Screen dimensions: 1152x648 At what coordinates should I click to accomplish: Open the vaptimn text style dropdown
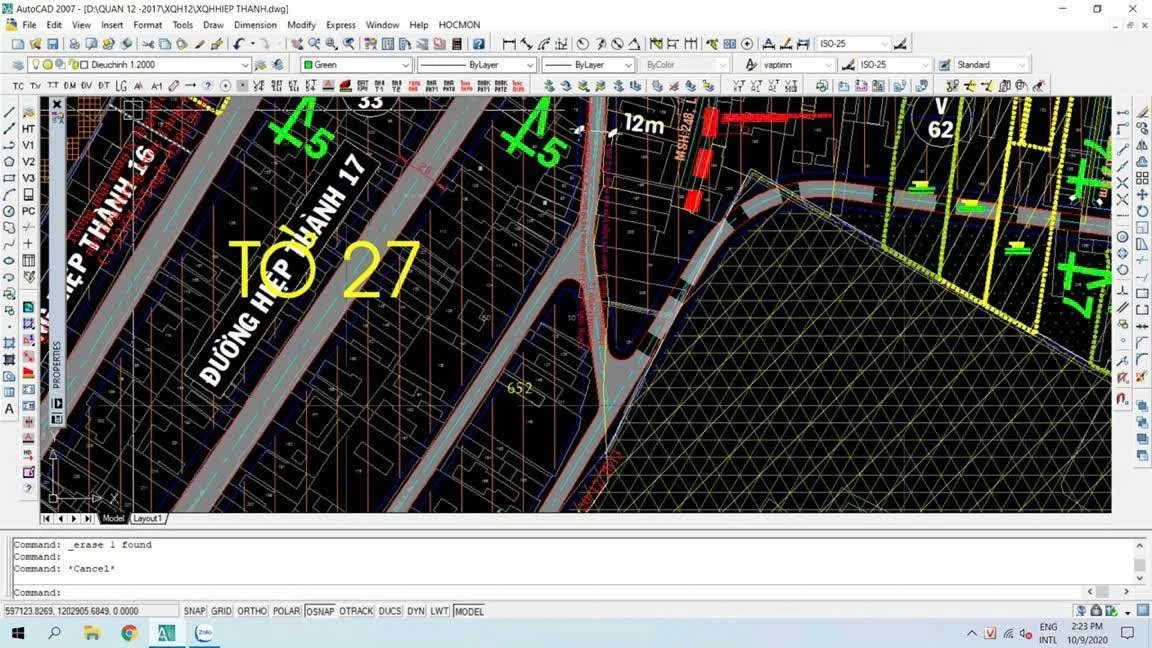(797, 65)
